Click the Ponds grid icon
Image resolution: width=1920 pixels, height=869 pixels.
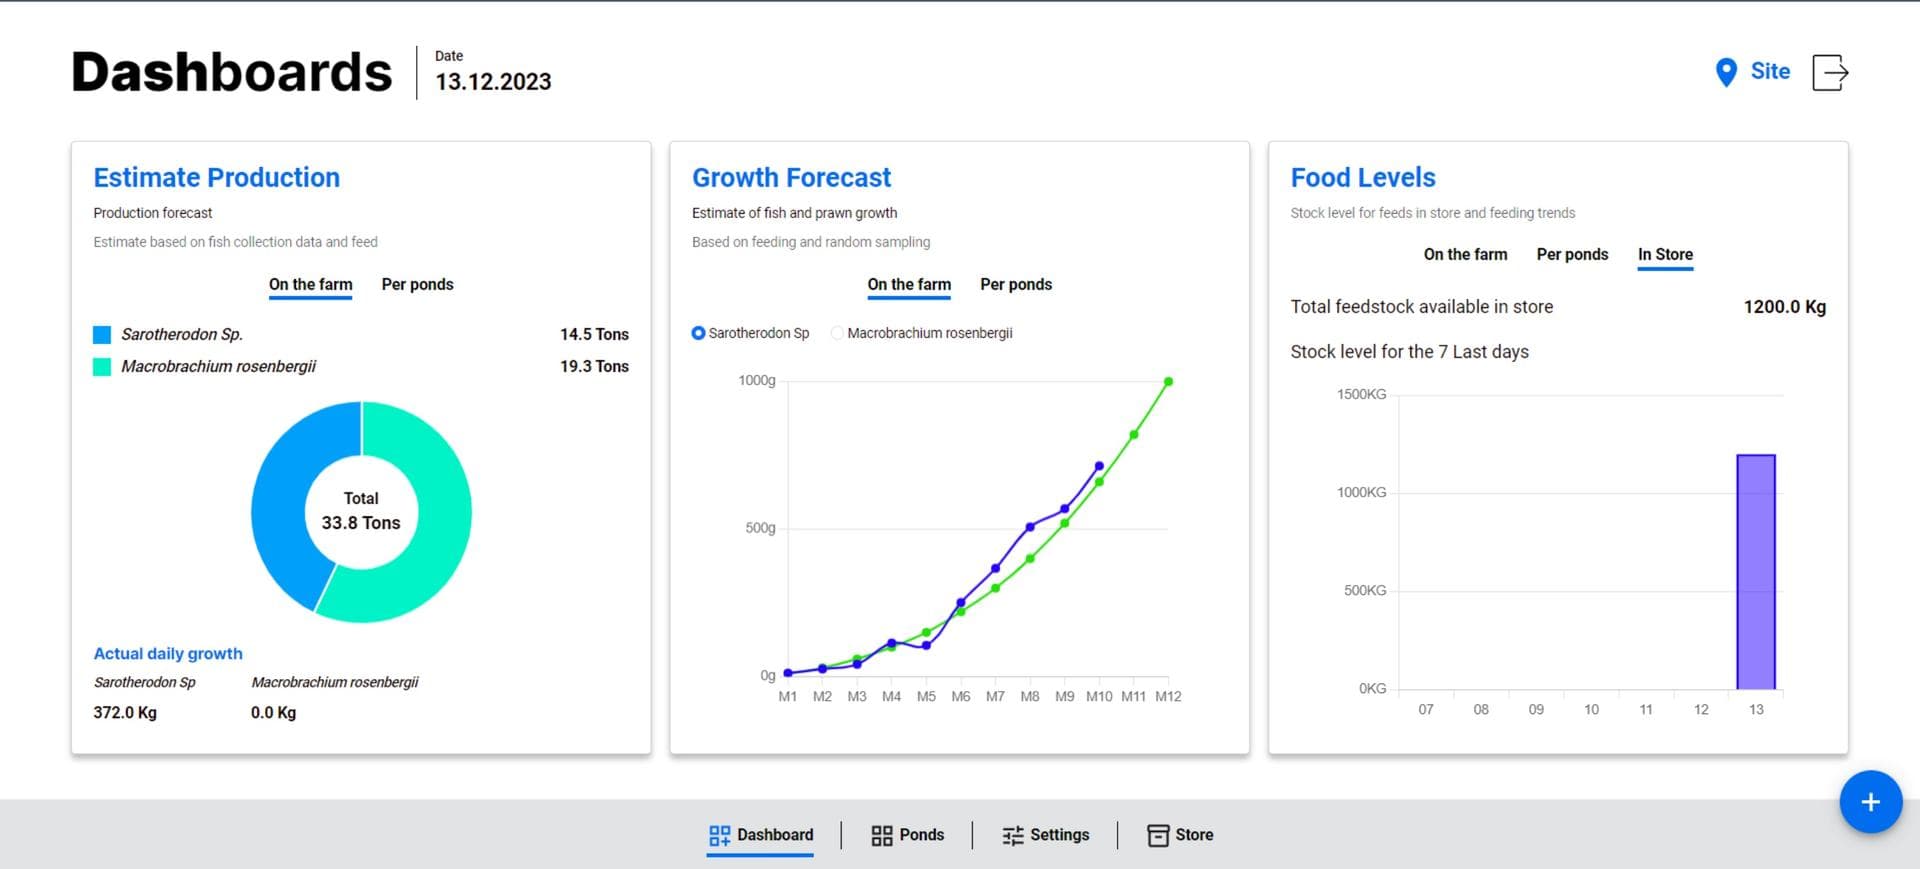coord(881,835)
